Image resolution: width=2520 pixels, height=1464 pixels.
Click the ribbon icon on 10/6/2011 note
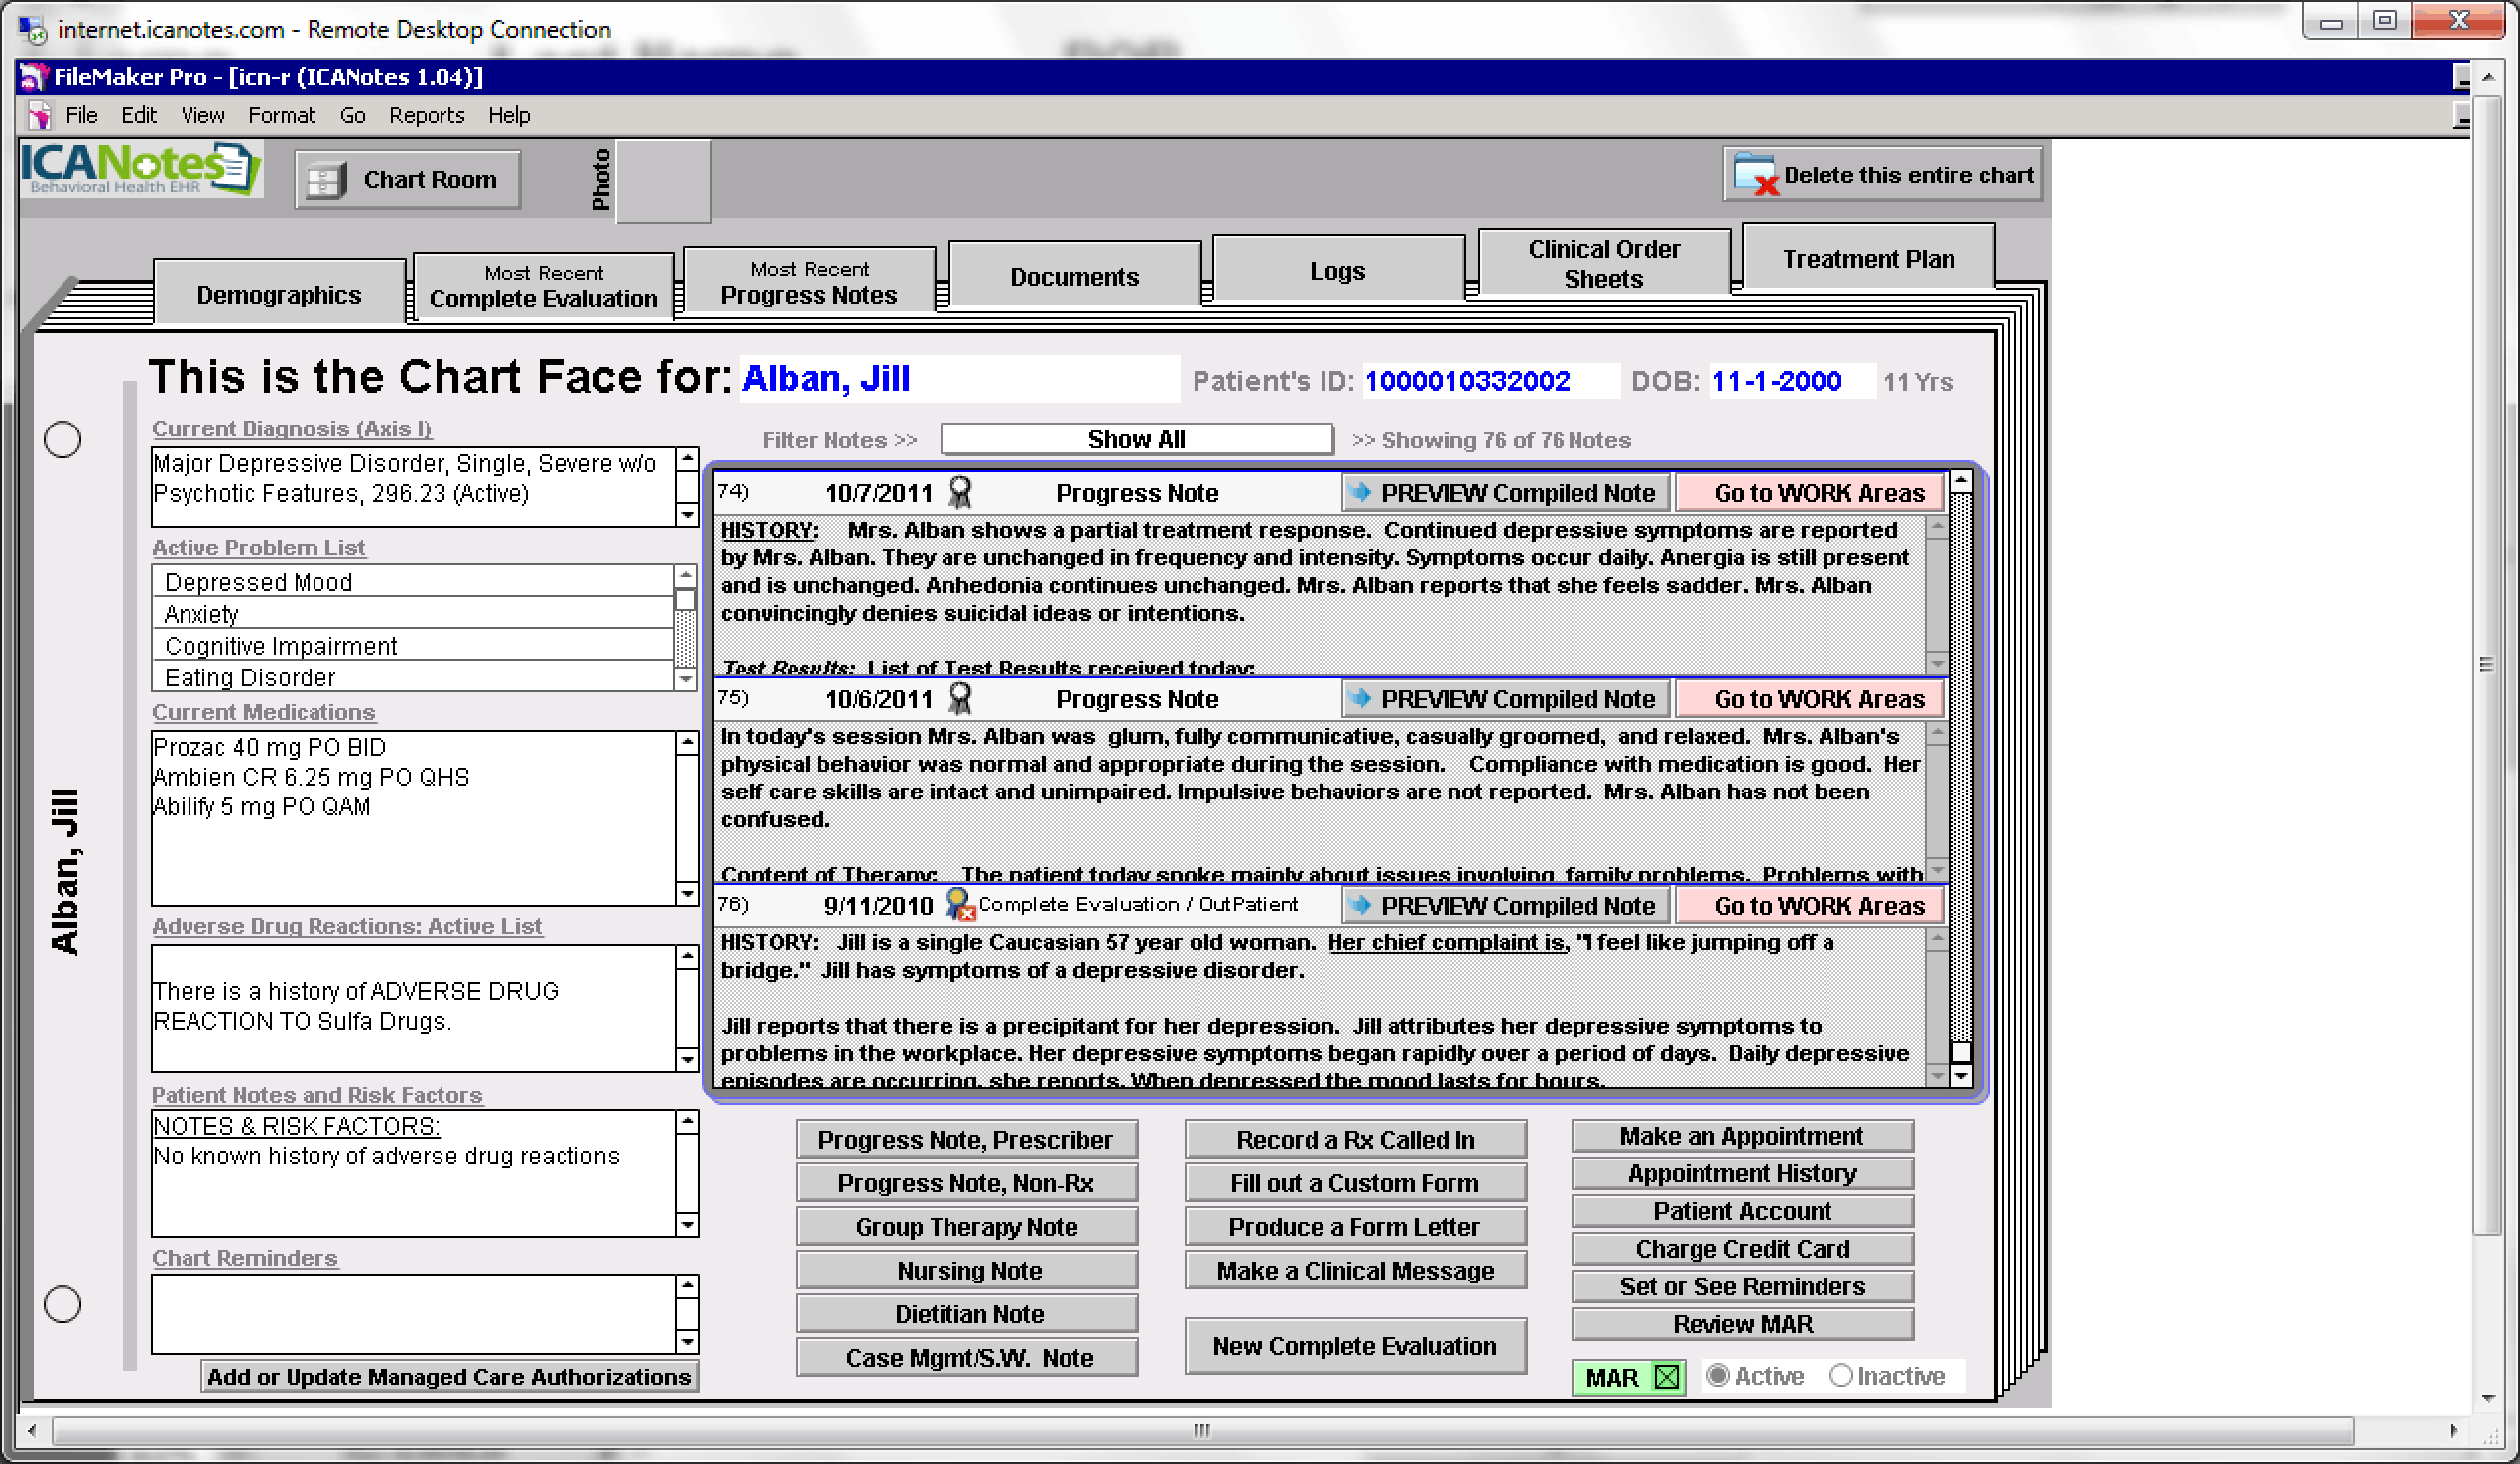click(x=959, y=698)
